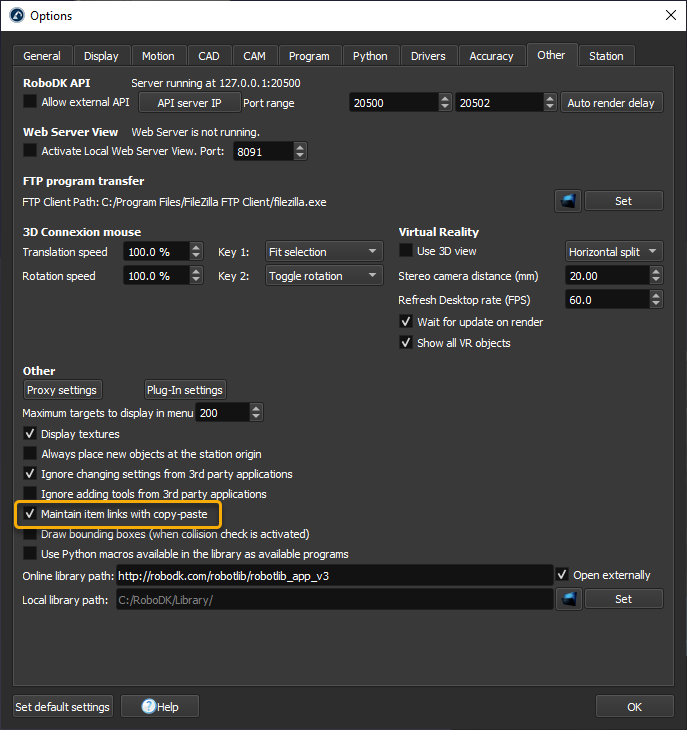This screenshot has width=687, height=730.
Task: Click the RoboDK logo in title bar
Action: (x=16, y=16)
